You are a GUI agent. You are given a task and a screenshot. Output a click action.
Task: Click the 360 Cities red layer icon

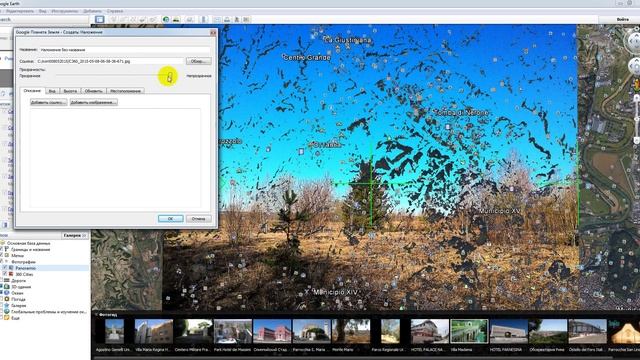coord(11,274)
